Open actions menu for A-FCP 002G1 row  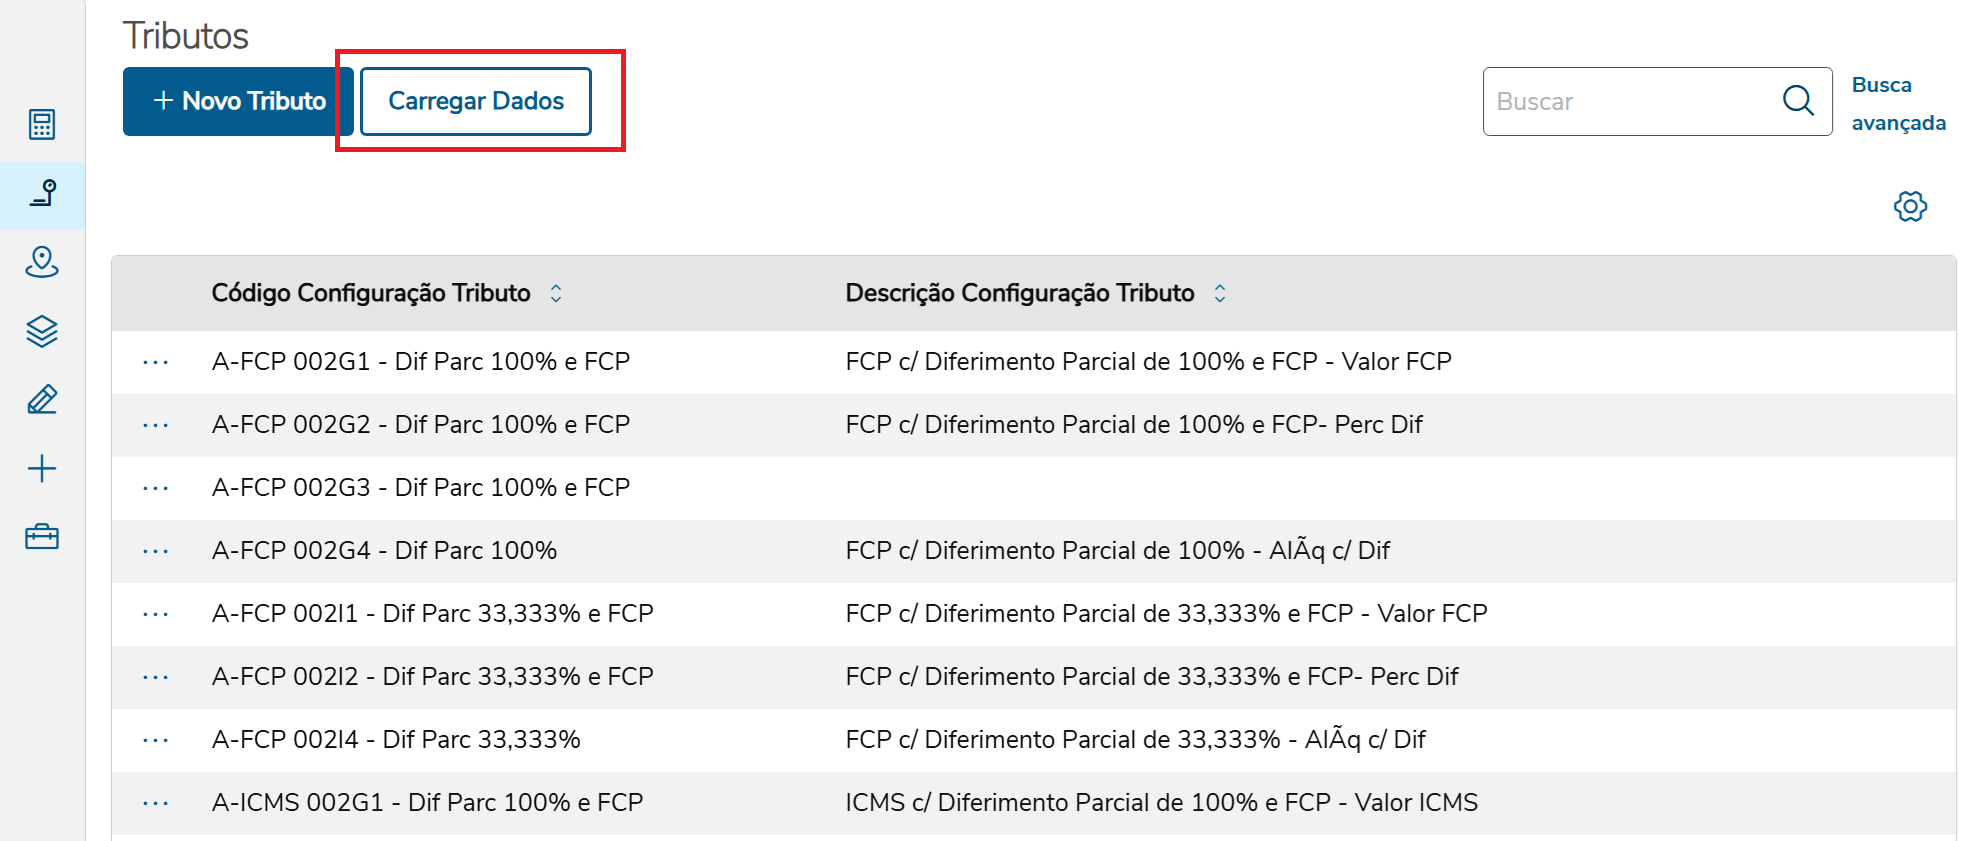(156, 362)
